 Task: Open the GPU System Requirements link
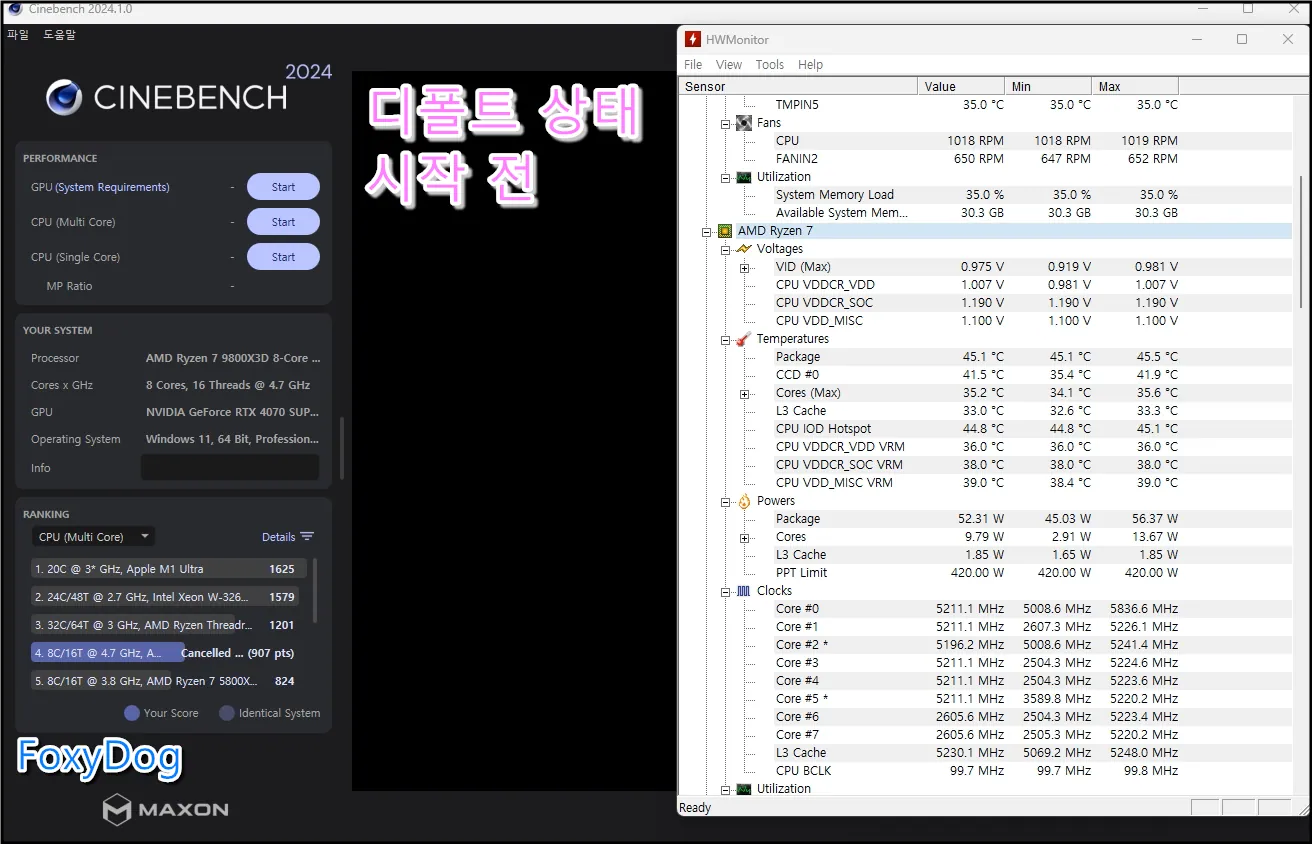click(x=112, y=187)
